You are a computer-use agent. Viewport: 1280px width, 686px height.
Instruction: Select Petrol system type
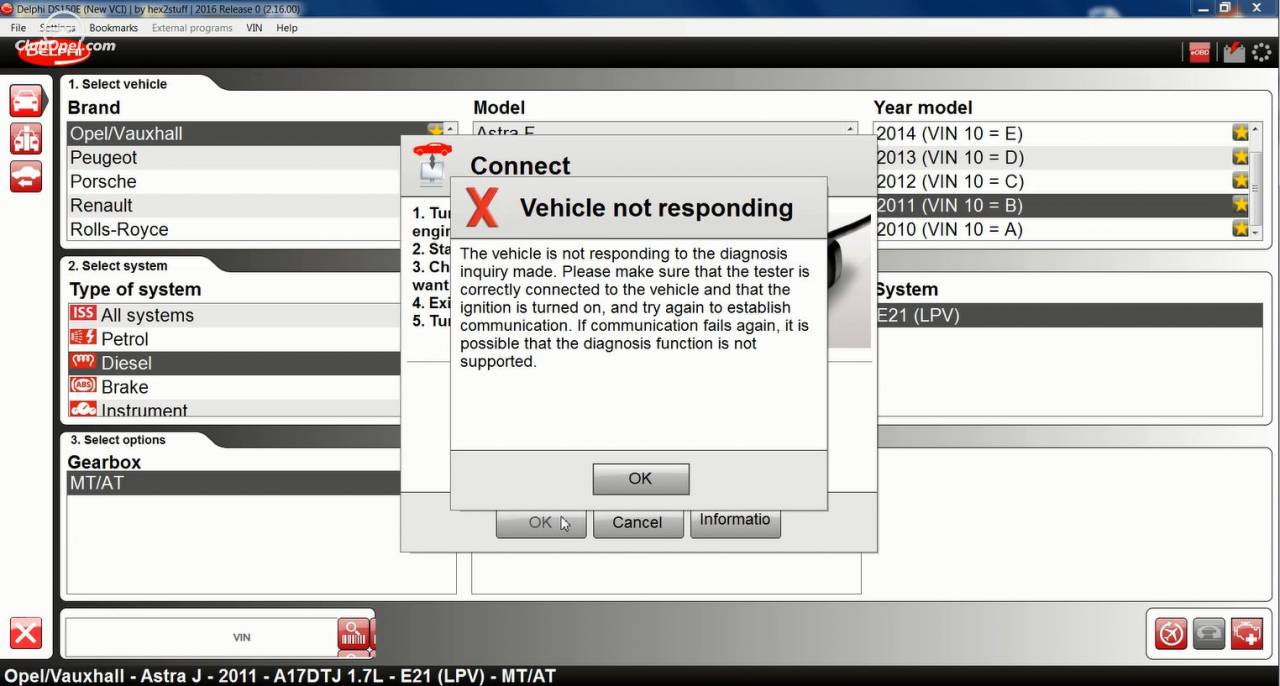pyautogui.click(x=234, y=338)
